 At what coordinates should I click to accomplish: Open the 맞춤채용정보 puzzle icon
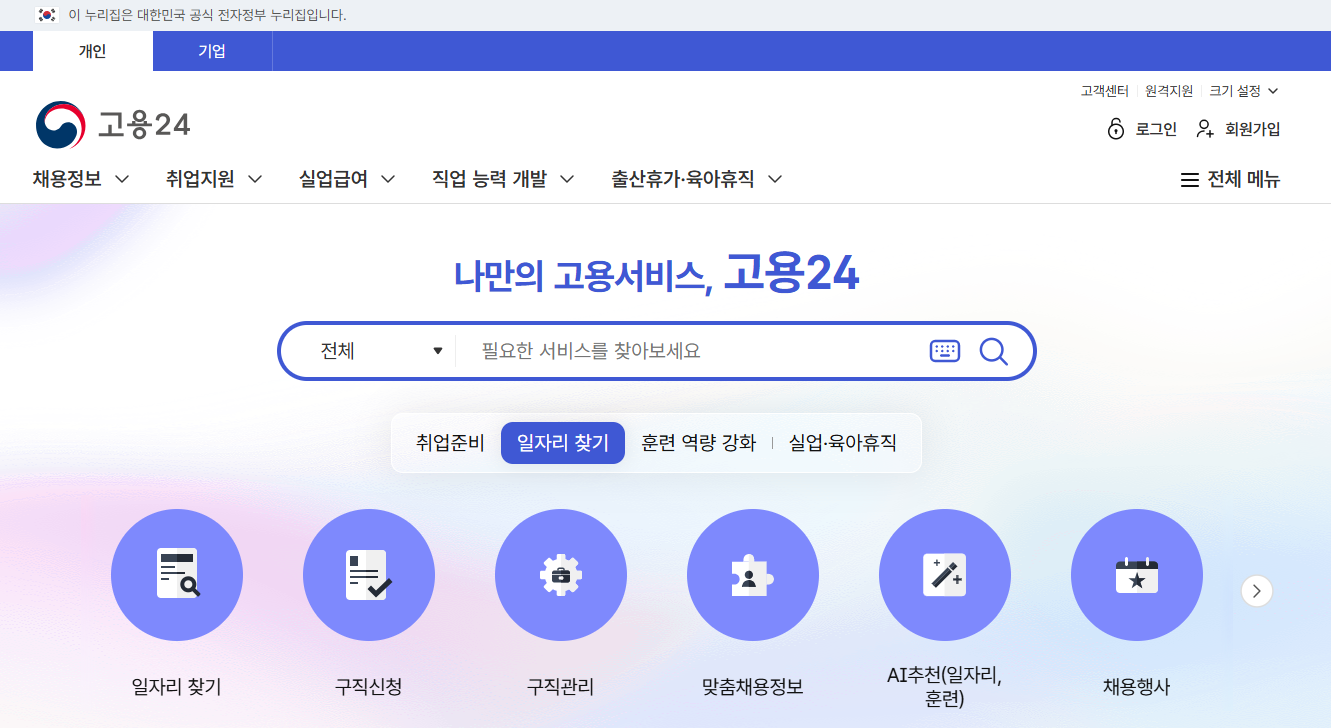pos(753,575)
